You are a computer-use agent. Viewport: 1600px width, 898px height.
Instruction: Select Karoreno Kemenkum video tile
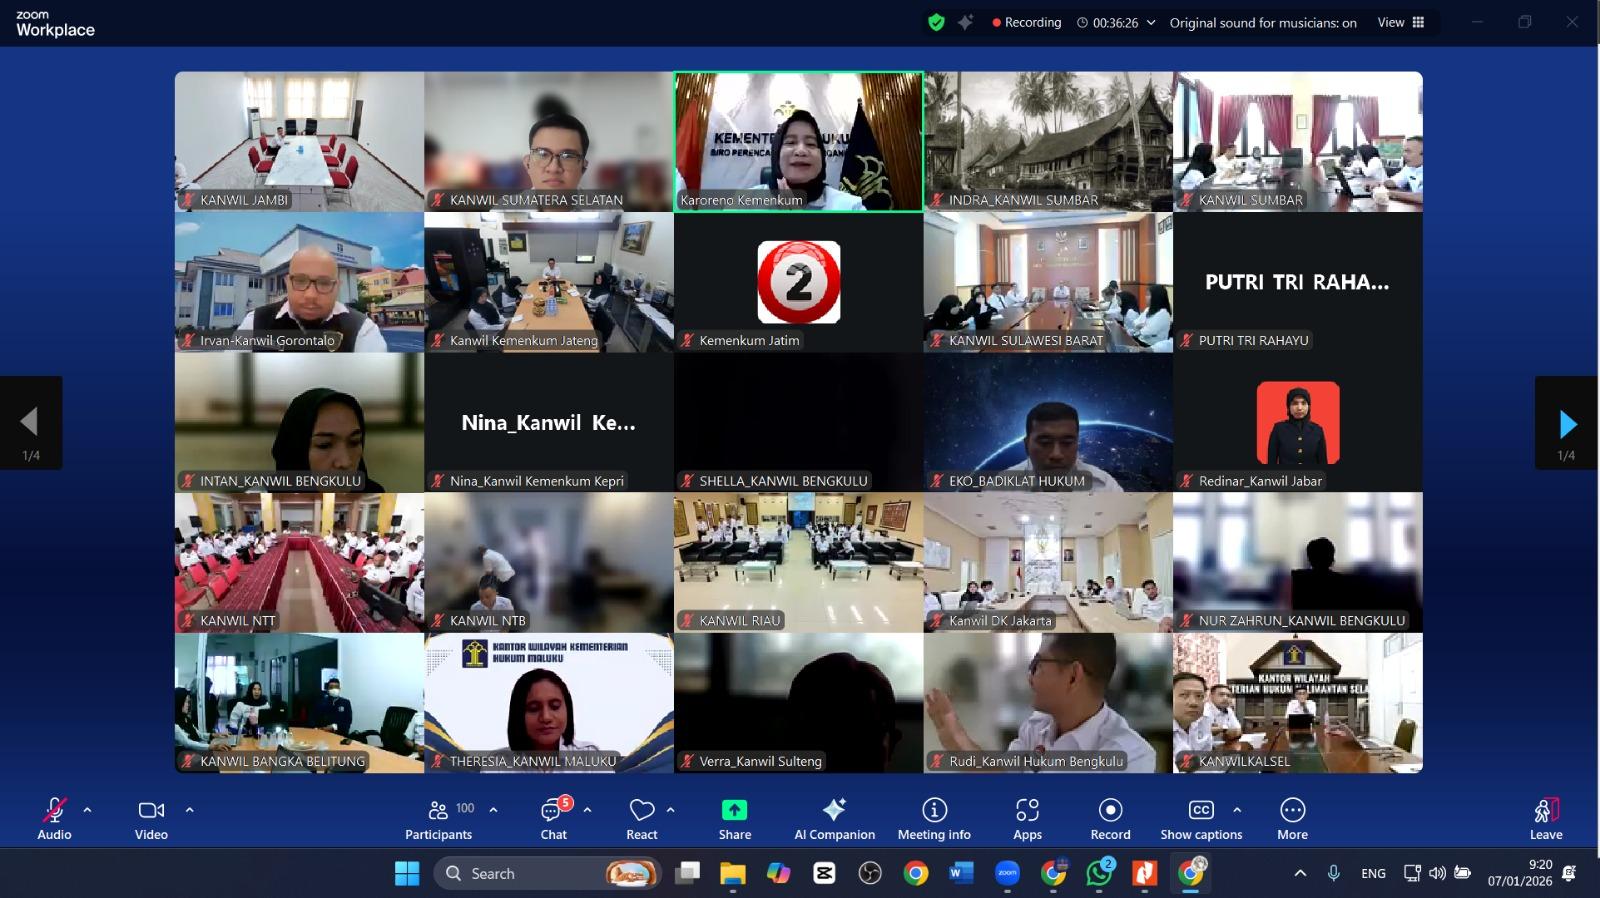798,141
